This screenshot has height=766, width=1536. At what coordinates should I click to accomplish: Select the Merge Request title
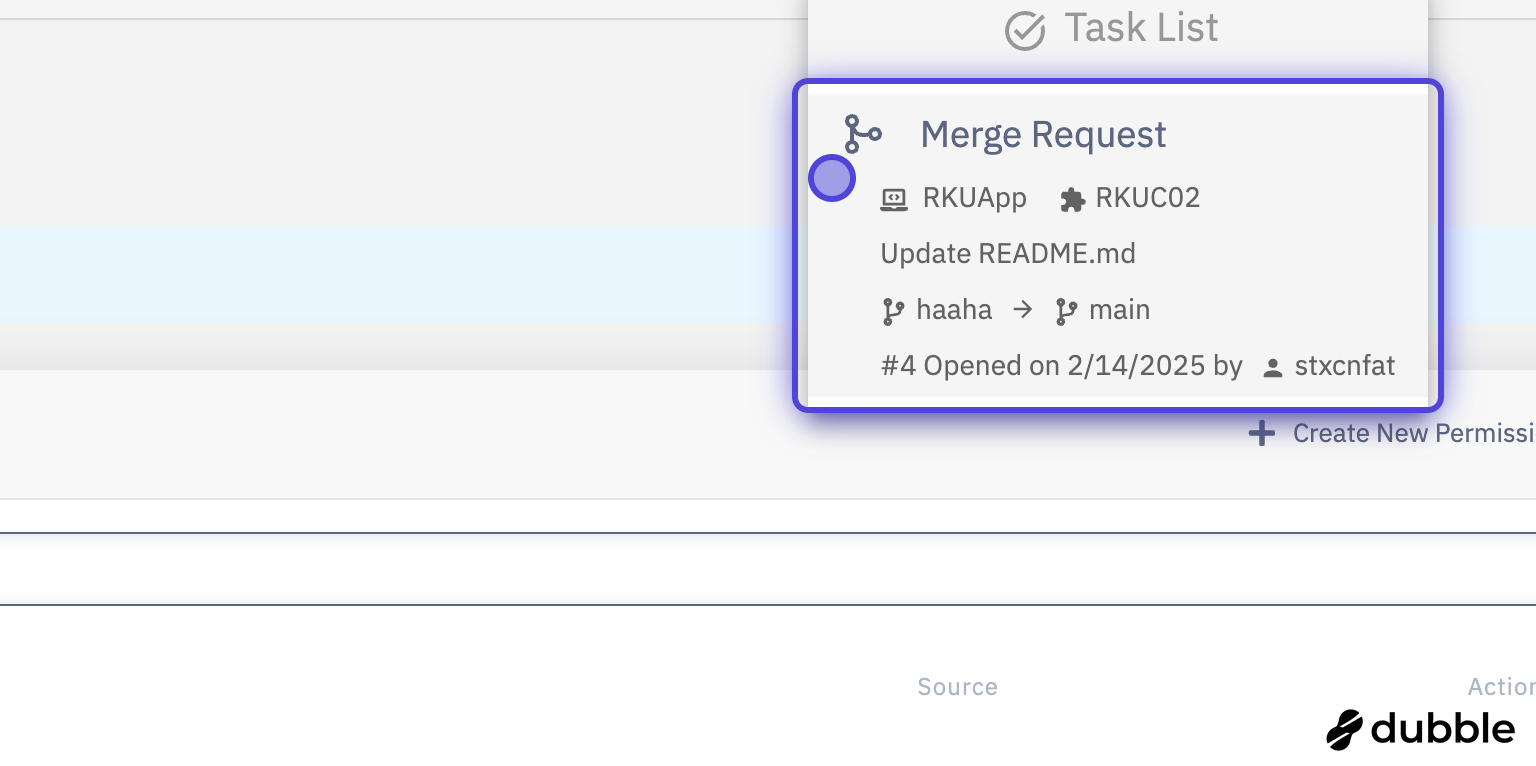point(1043,134)
